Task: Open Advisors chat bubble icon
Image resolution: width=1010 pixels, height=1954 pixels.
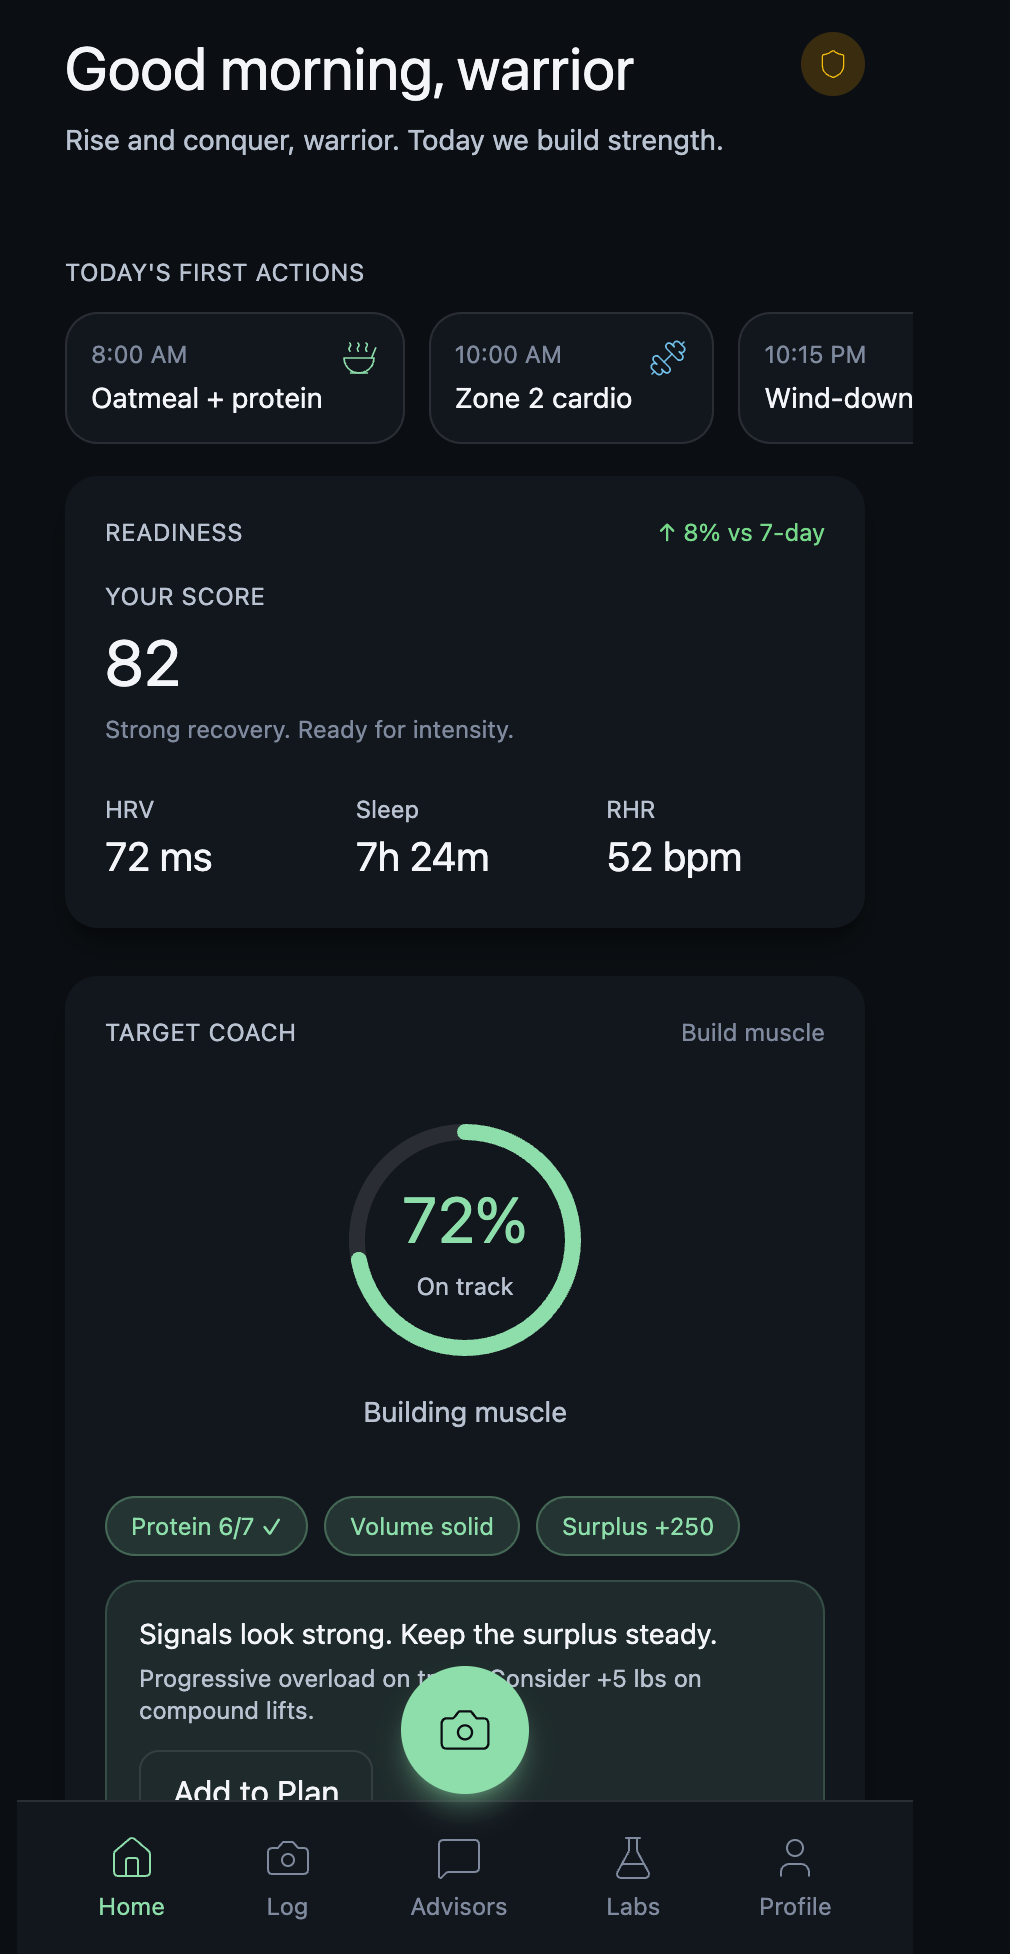Action: (x=459, y=1858)
